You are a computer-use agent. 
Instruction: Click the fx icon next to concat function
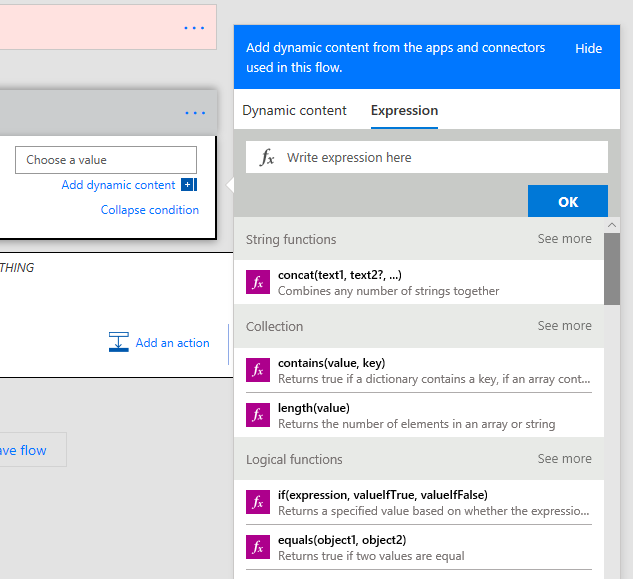pyautogui.click(x=258, y=282)
